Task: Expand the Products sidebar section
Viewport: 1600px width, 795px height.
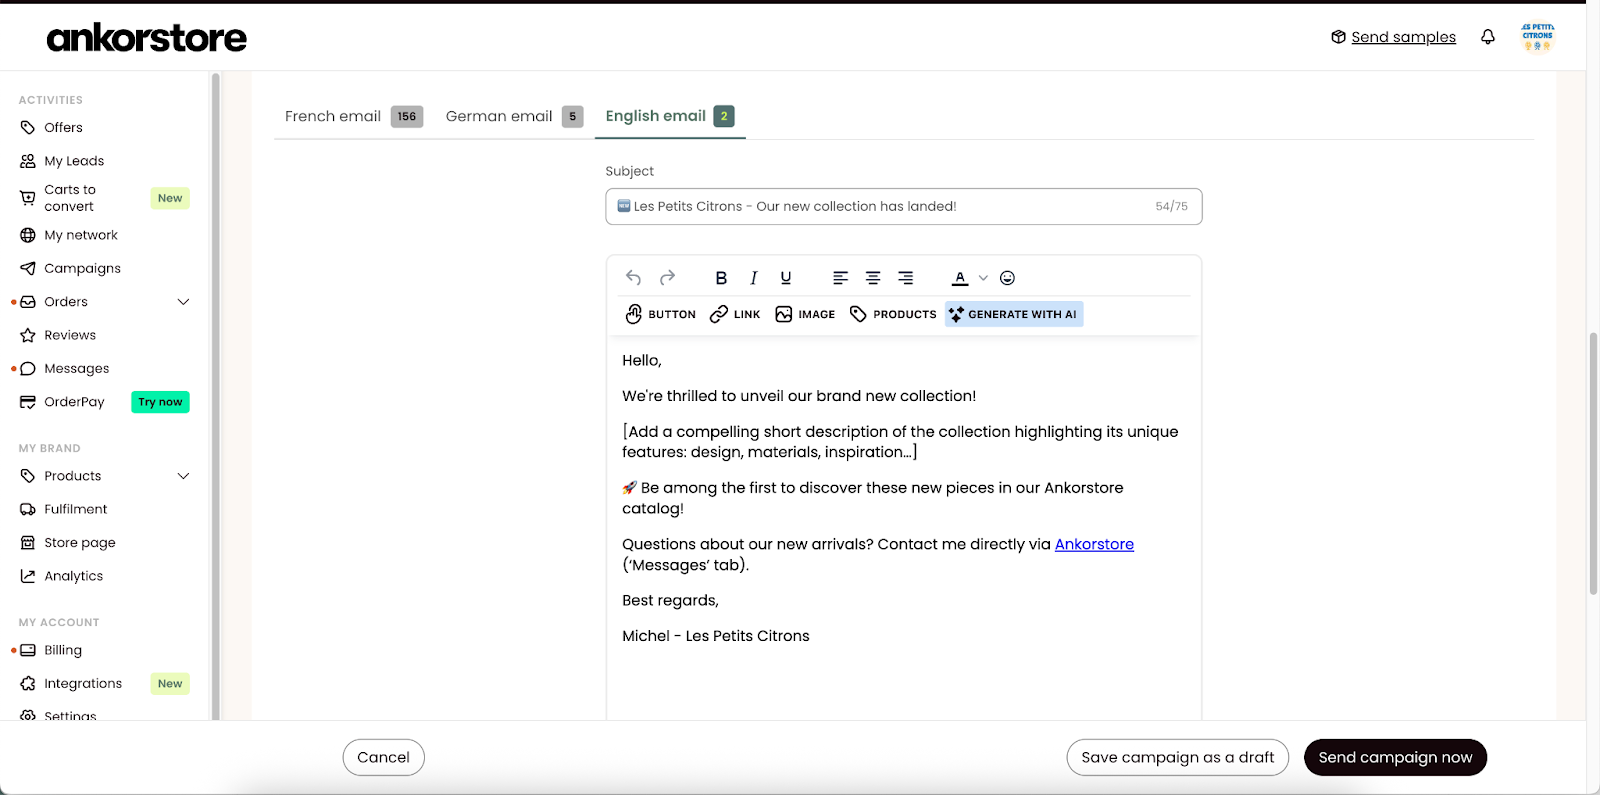Action: 183,476
